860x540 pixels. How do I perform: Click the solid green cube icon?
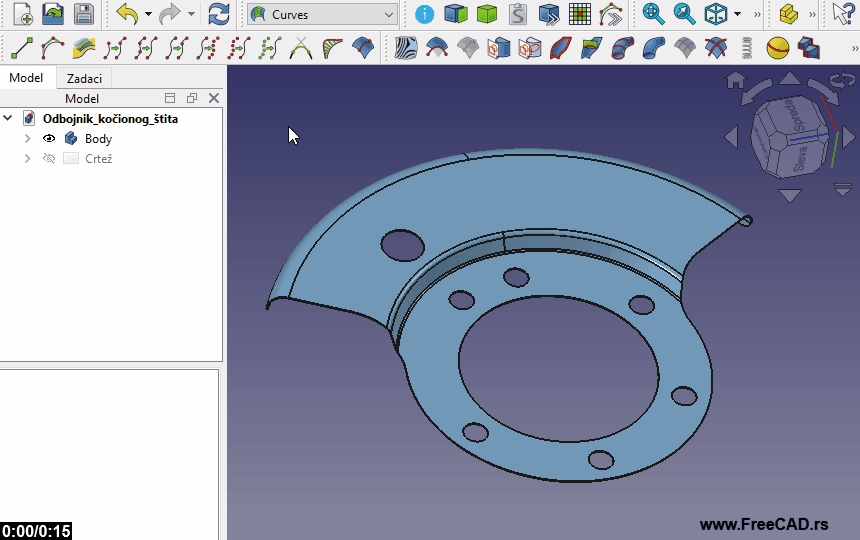[486, 14]
